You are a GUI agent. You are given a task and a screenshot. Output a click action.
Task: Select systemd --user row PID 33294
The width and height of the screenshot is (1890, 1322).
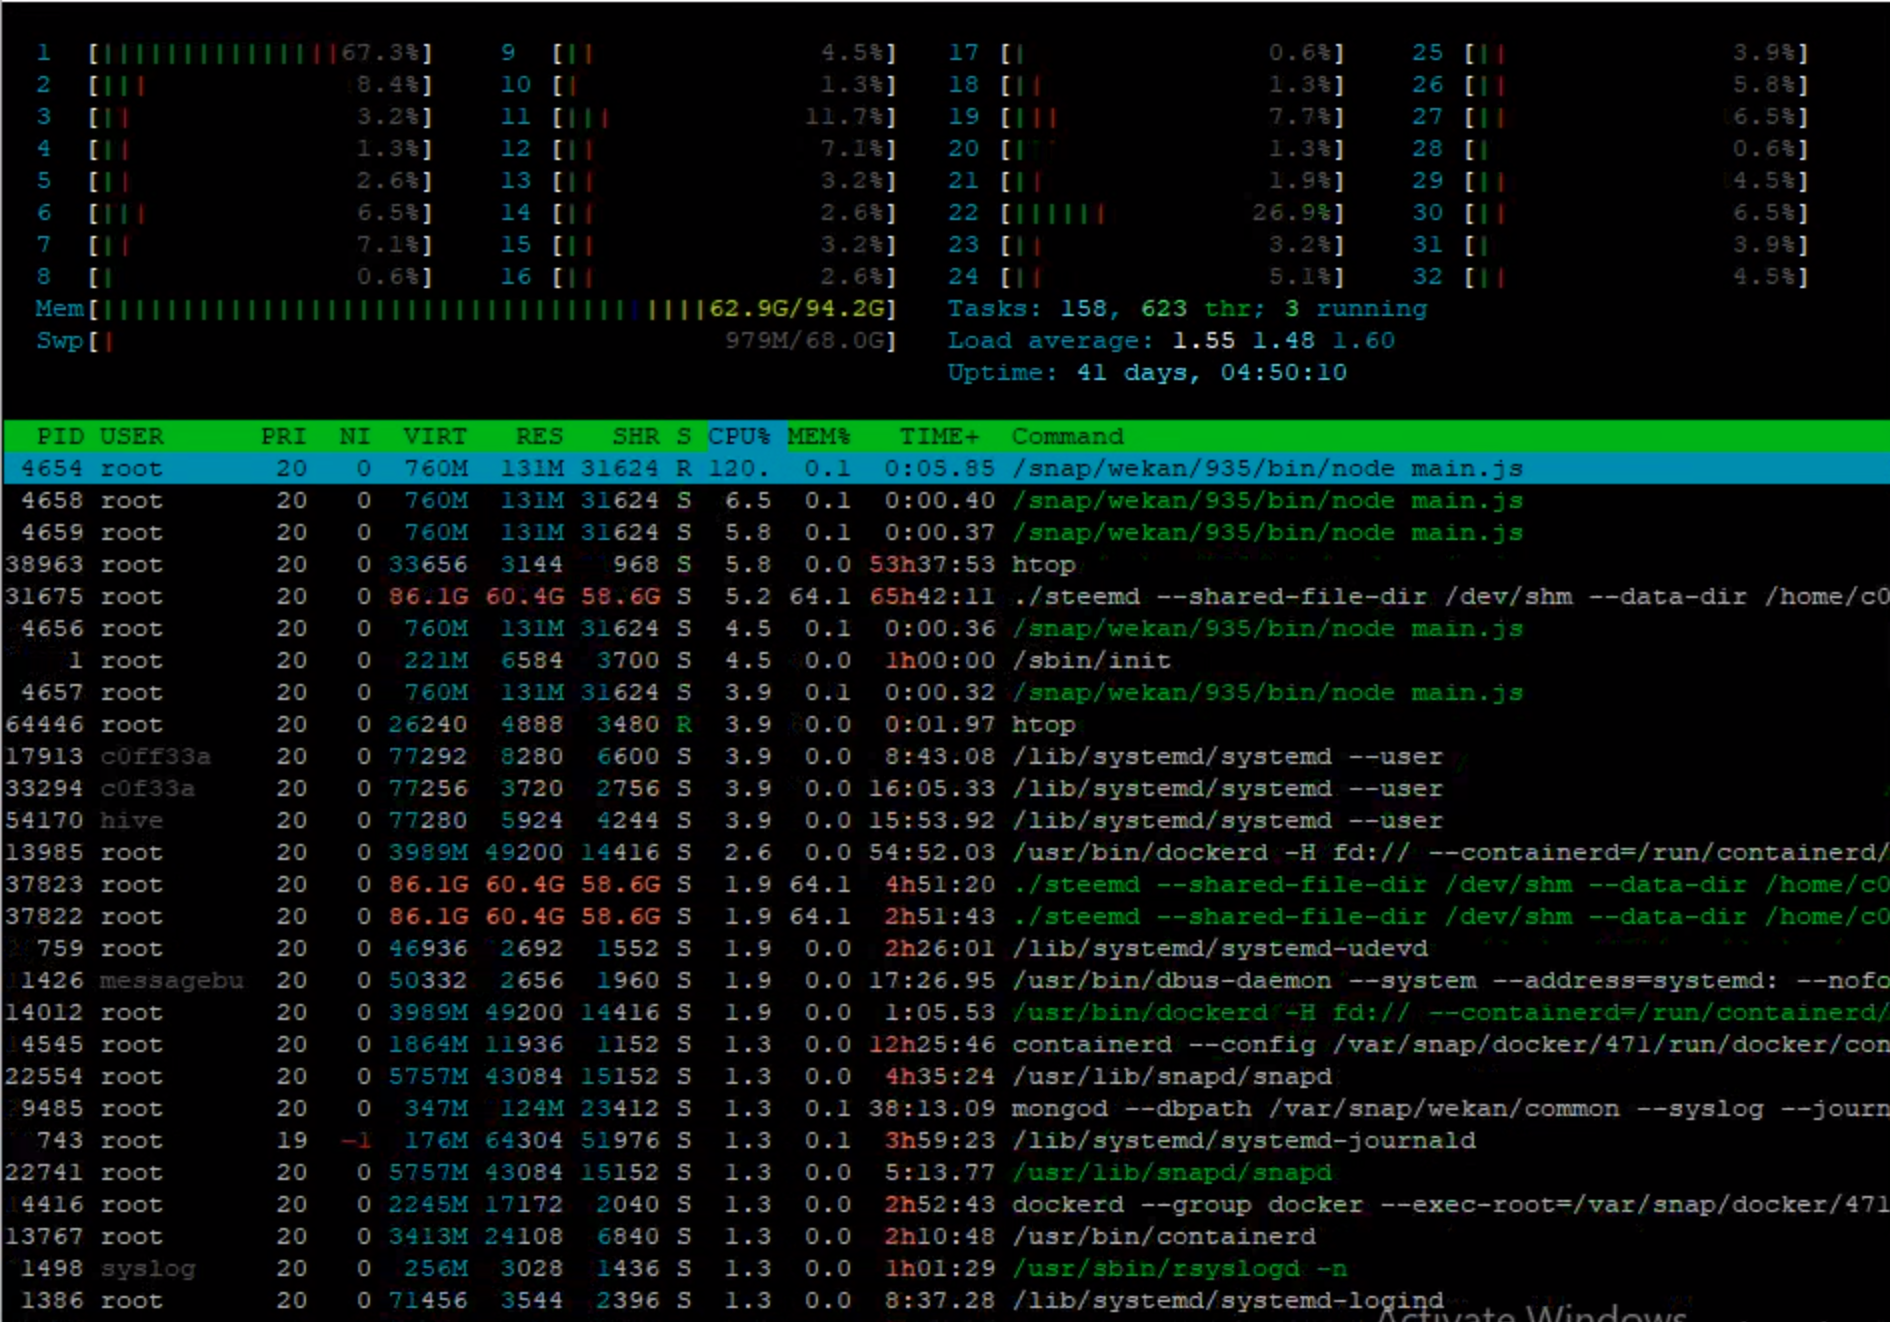click(x=946, y=788)
